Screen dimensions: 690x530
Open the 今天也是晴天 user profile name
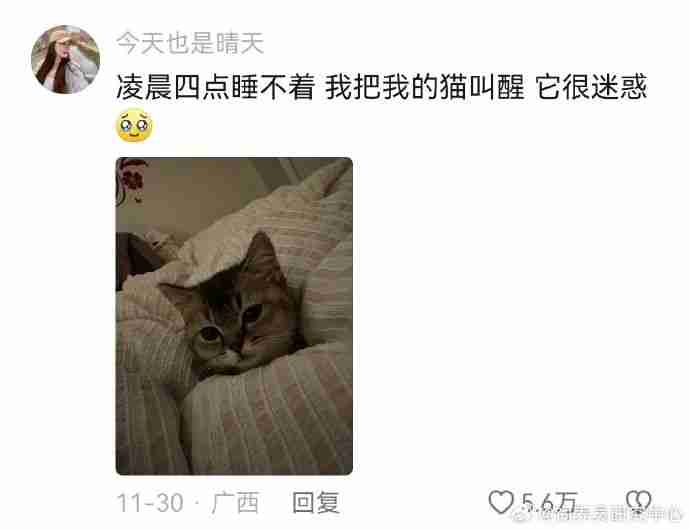pyautogui.click(x=190, y=43)
